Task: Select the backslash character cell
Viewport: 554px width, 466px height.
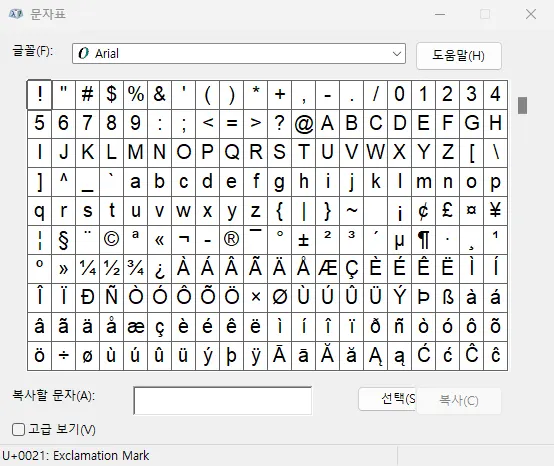Action: [495, 153]
